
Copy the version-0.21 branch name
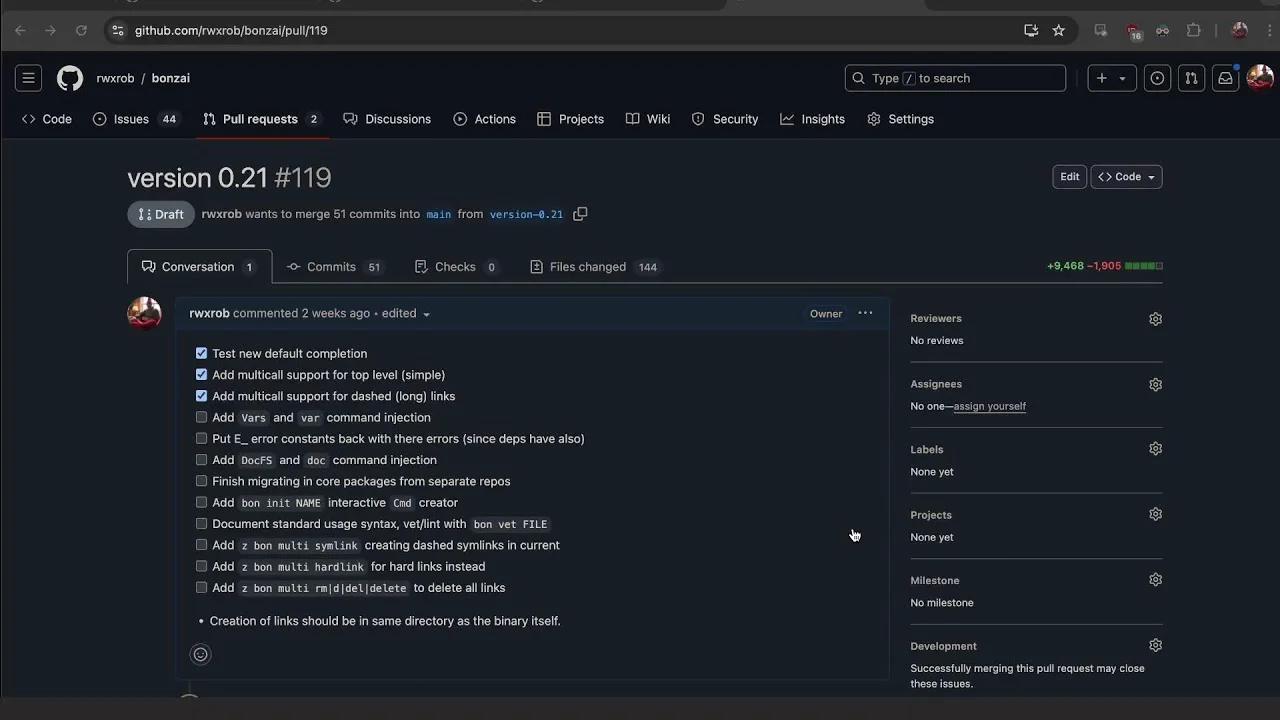coord(580,213)
